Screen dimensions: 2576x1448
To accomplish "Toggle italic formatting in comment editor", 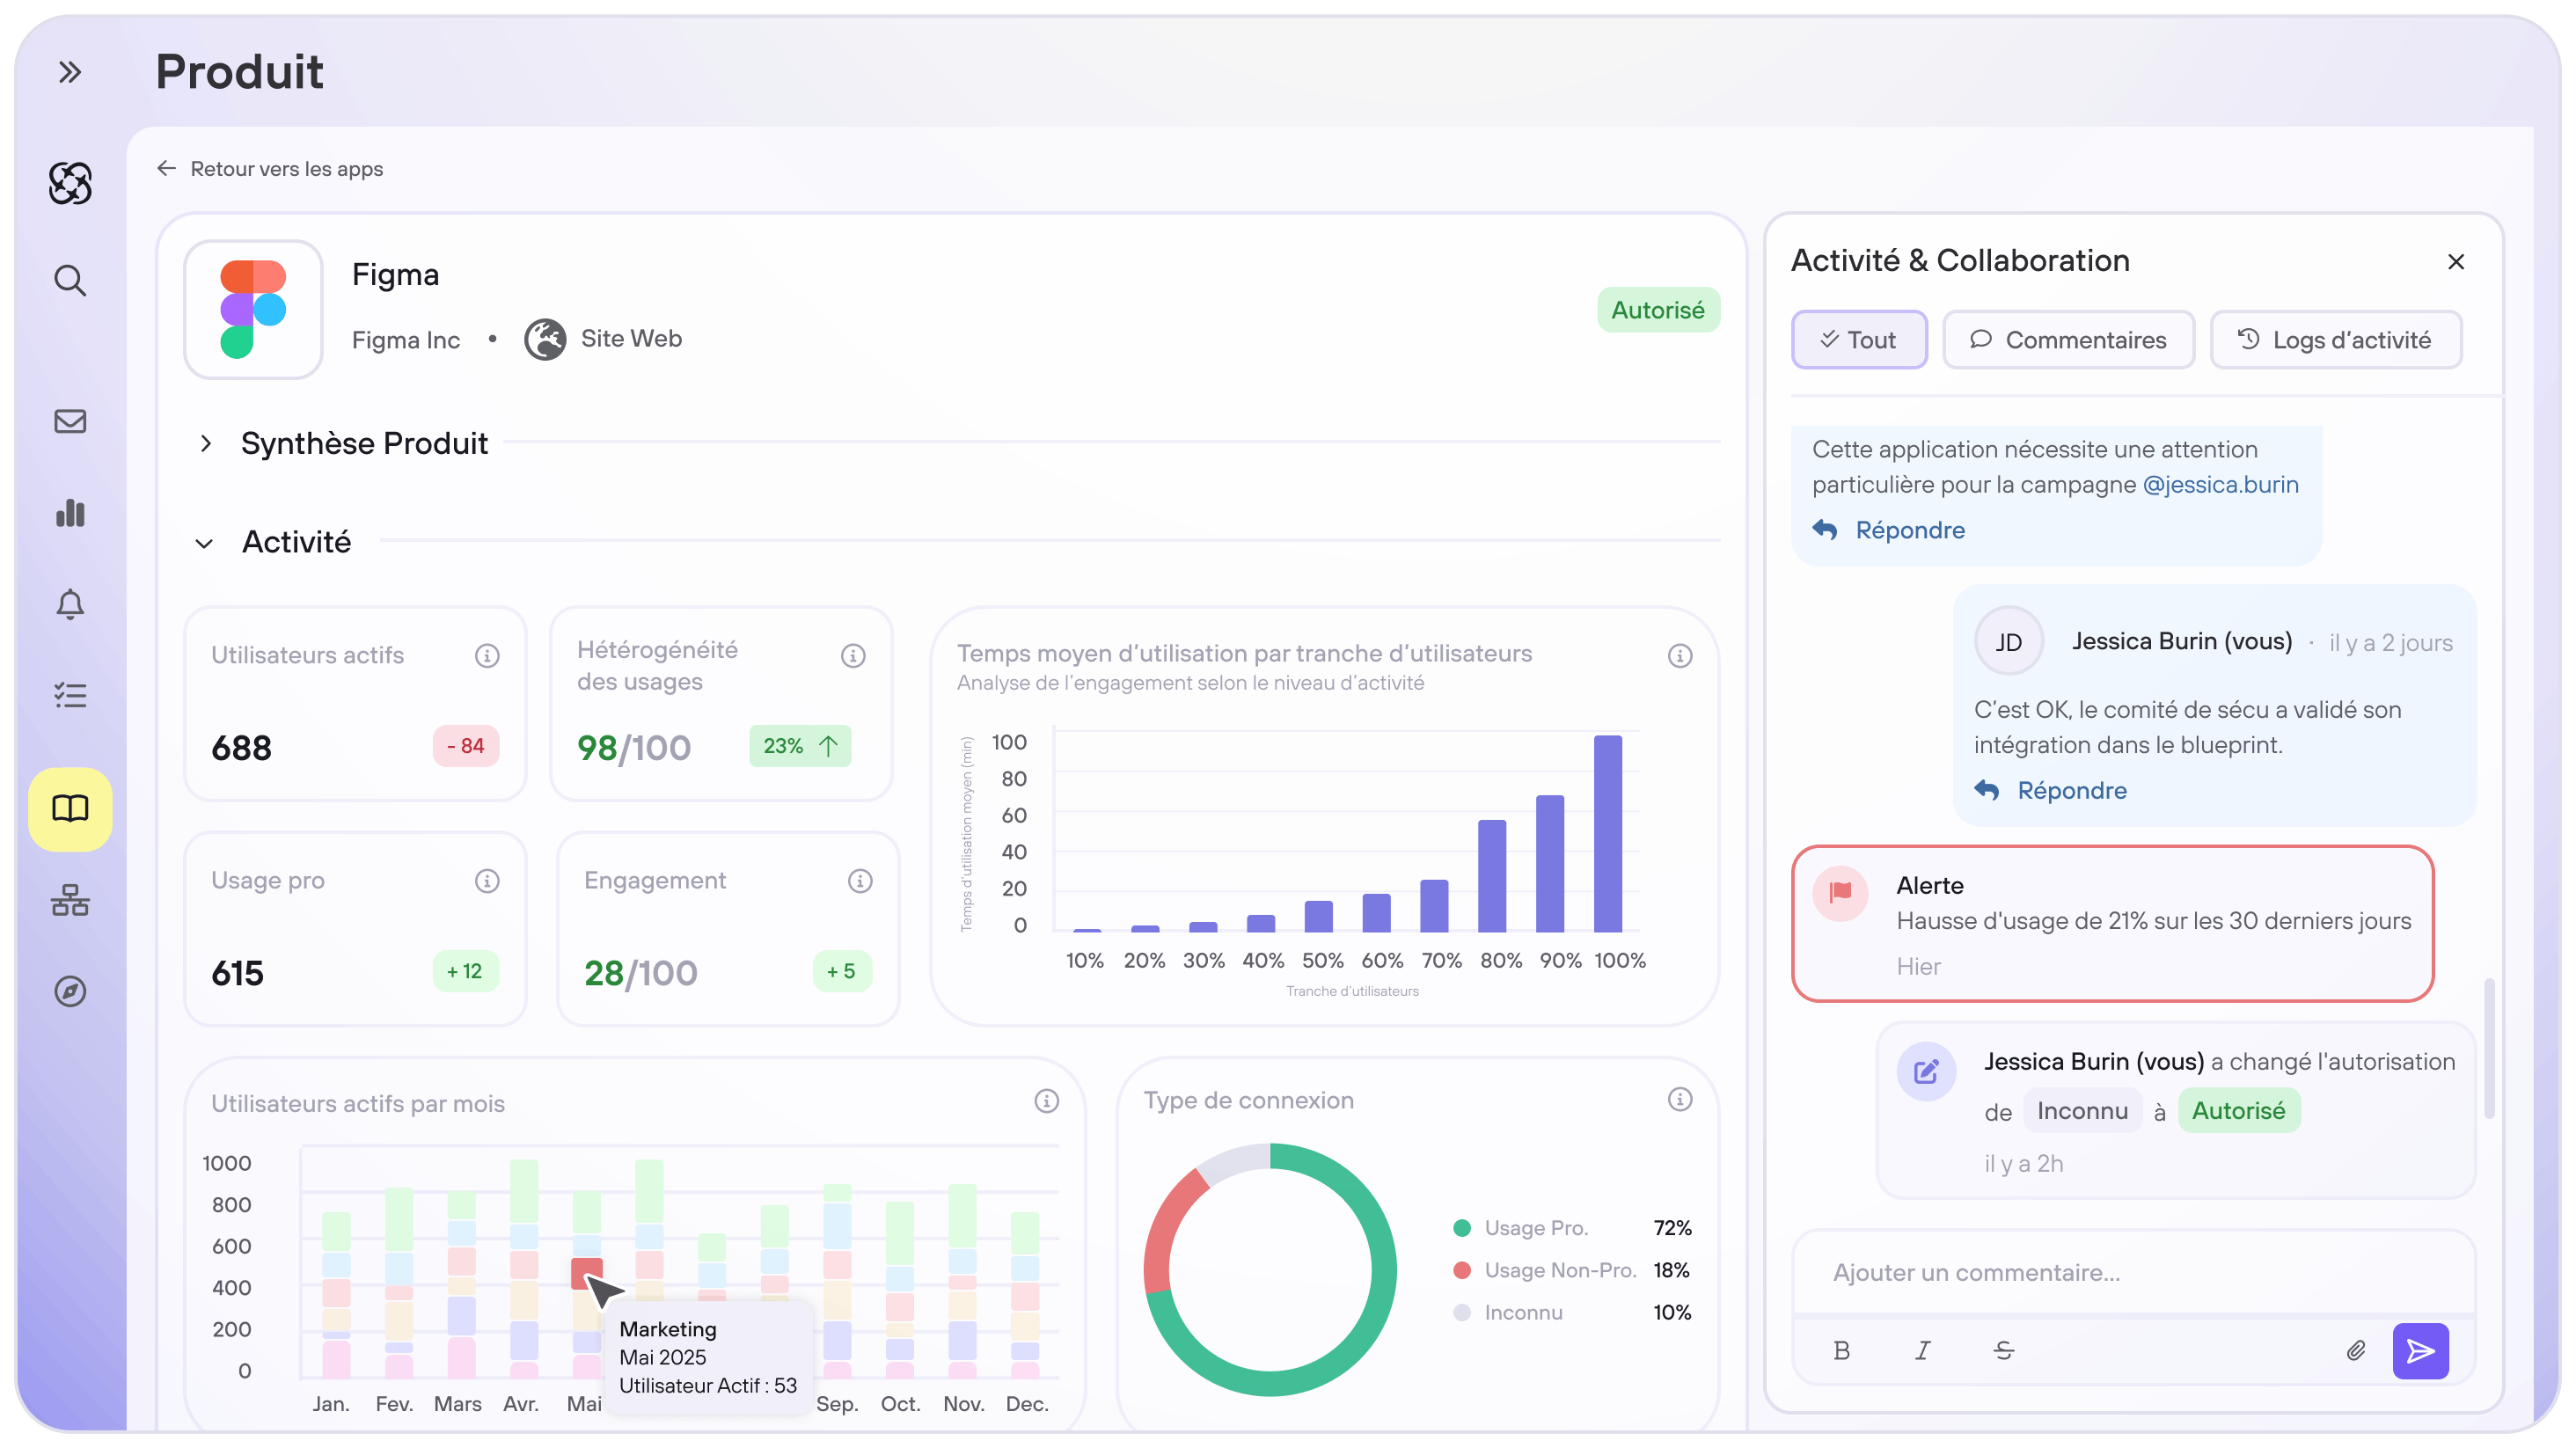I will point(1922,1351).
